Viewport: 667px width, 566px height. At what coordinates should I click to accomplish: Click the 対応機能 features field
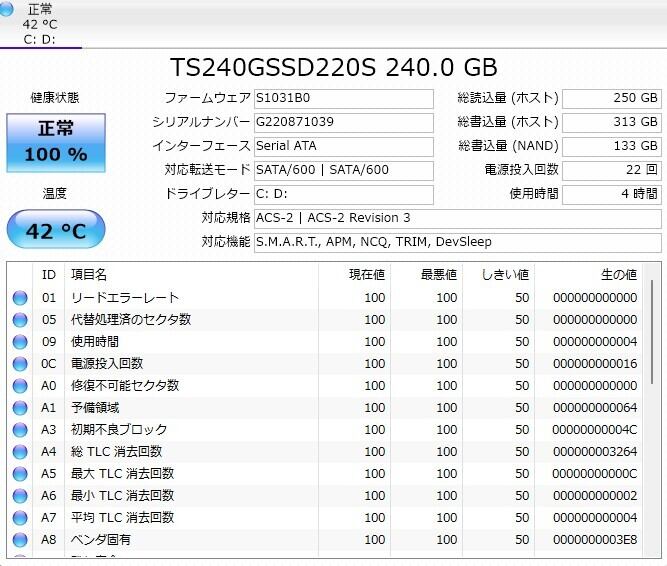coord(456,242)
